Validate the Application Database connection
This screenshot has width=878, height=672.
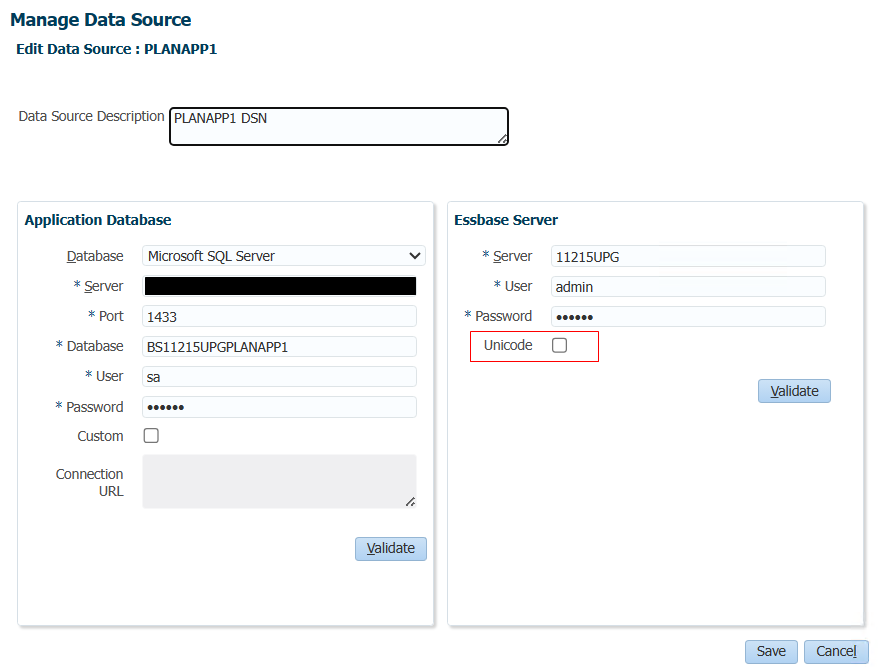click(391, 548)
